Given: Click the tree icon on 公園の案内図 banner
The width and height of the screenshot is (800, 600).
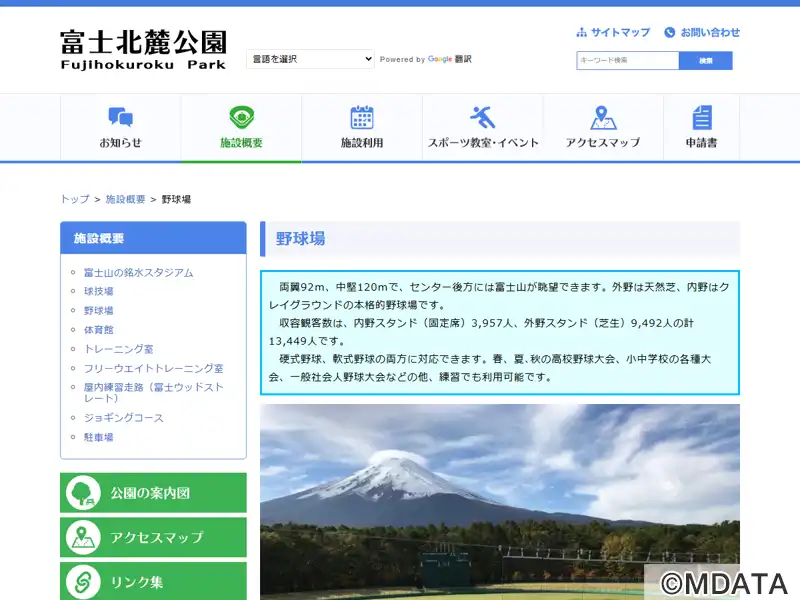Looking at the screenshot, I should click(x=83, y=493).
